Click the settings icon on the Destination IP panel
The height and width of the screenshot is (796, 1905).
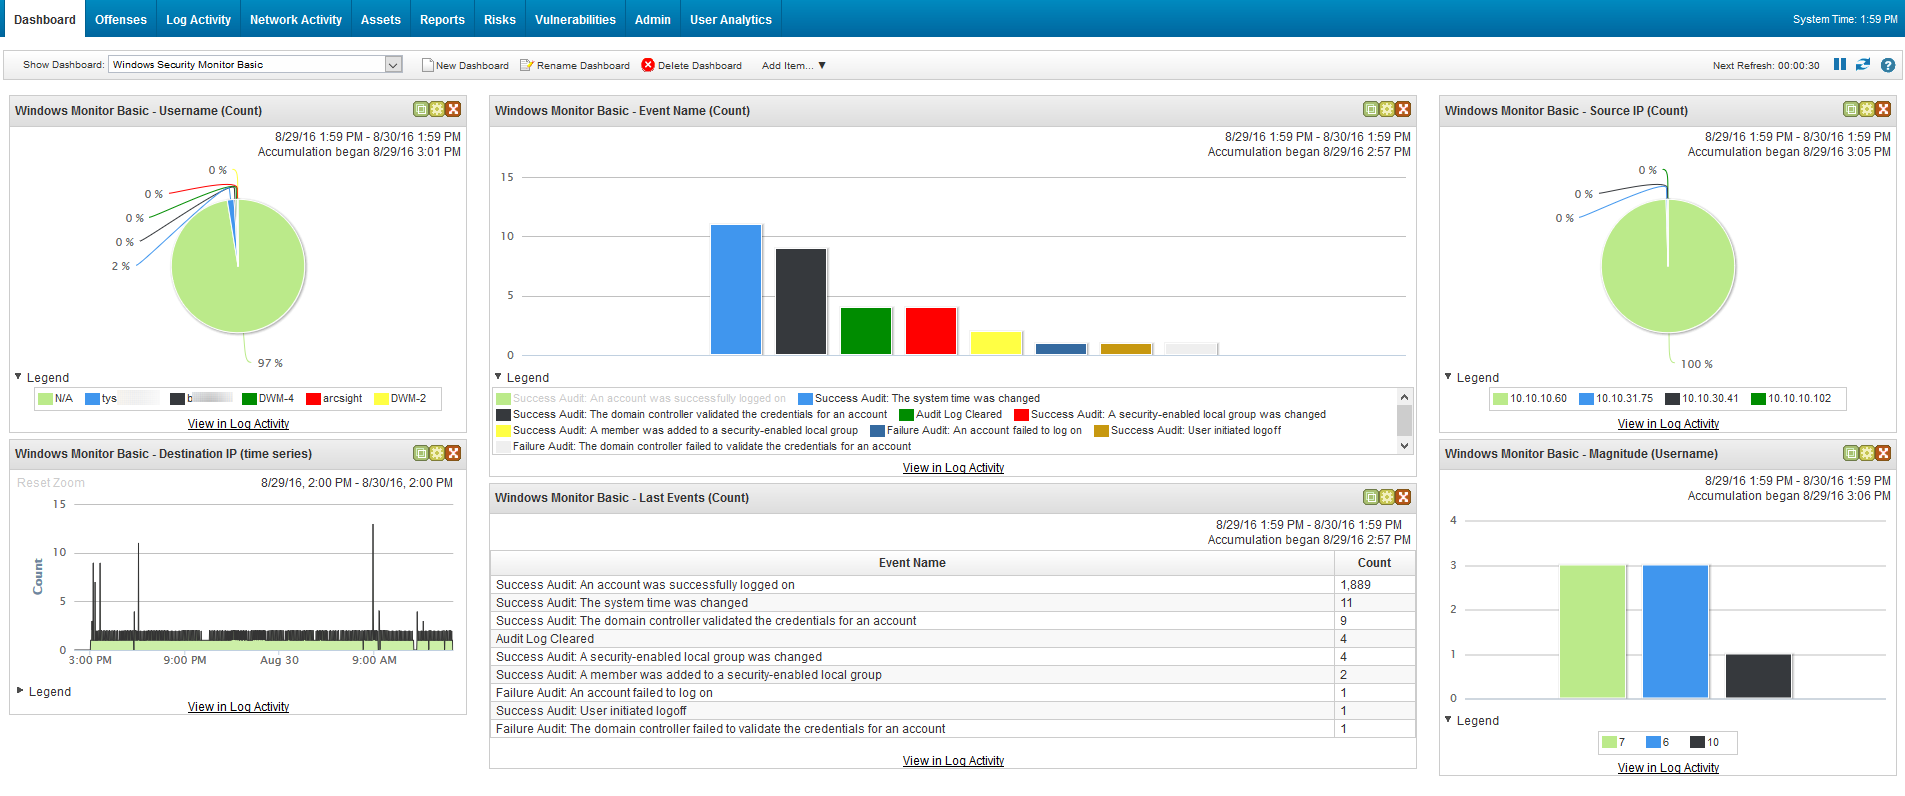(437, 453)
